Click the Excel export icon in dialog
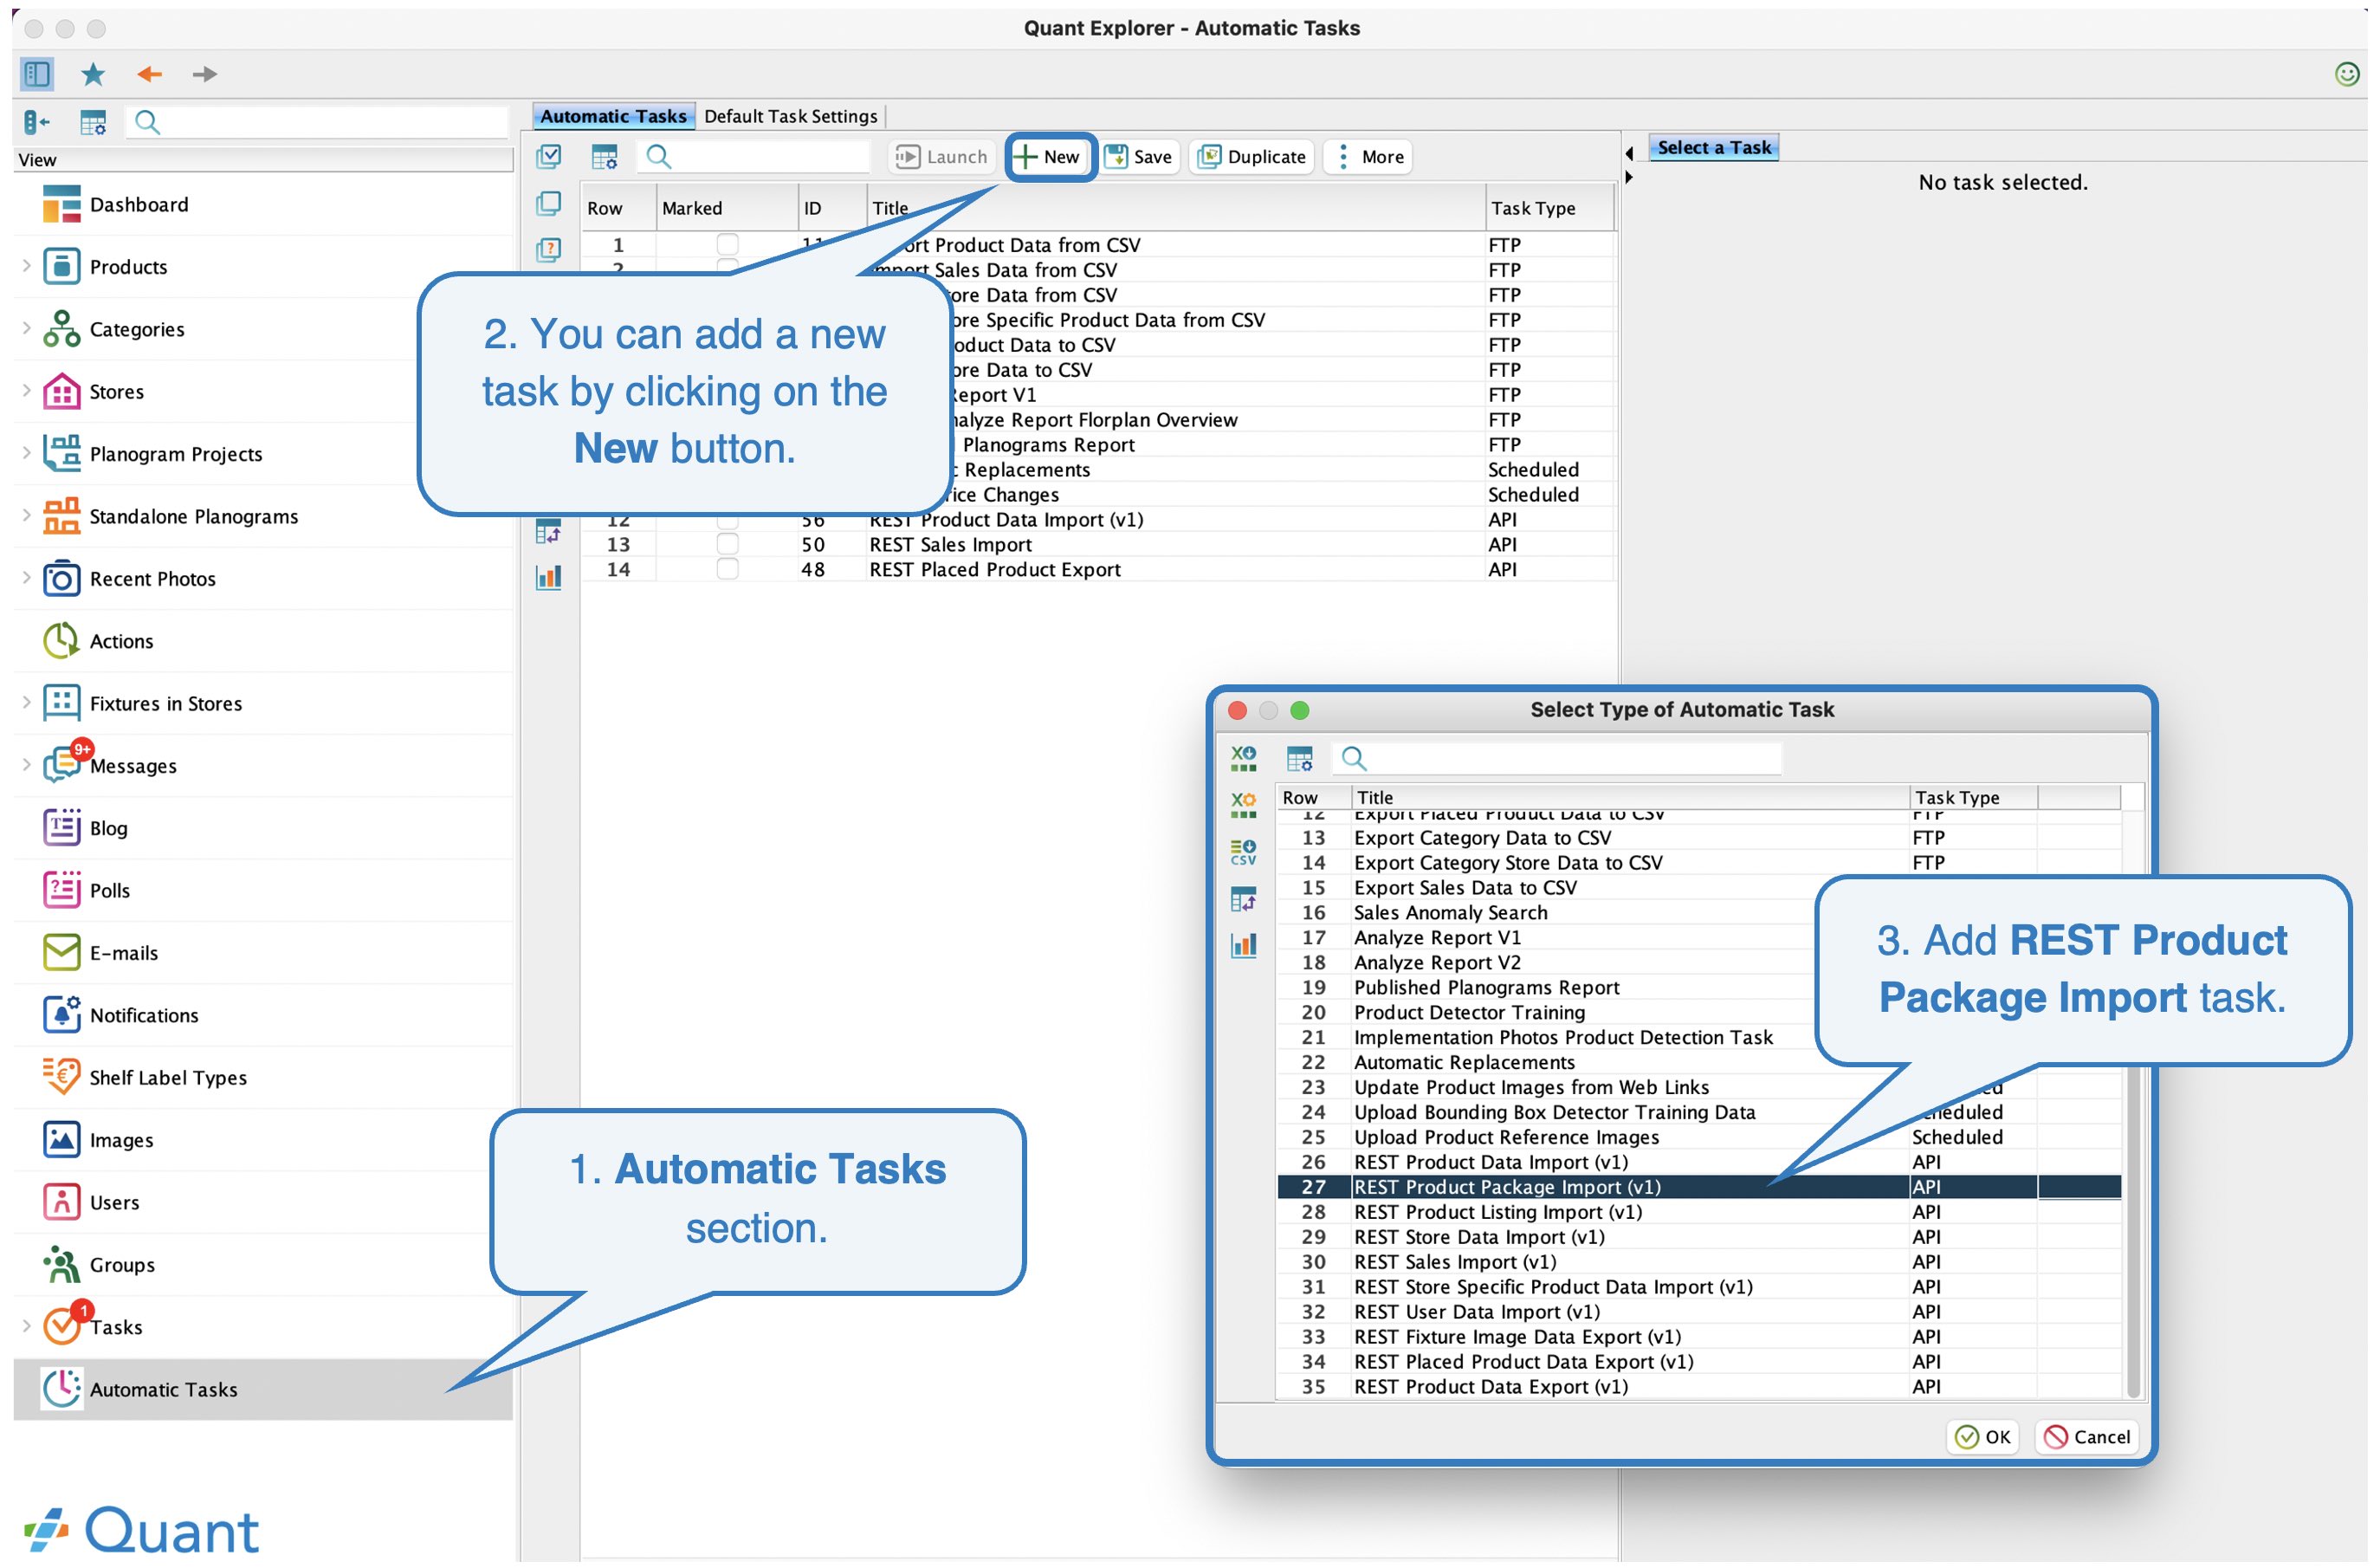2380x1568 pixels. 1244,758
